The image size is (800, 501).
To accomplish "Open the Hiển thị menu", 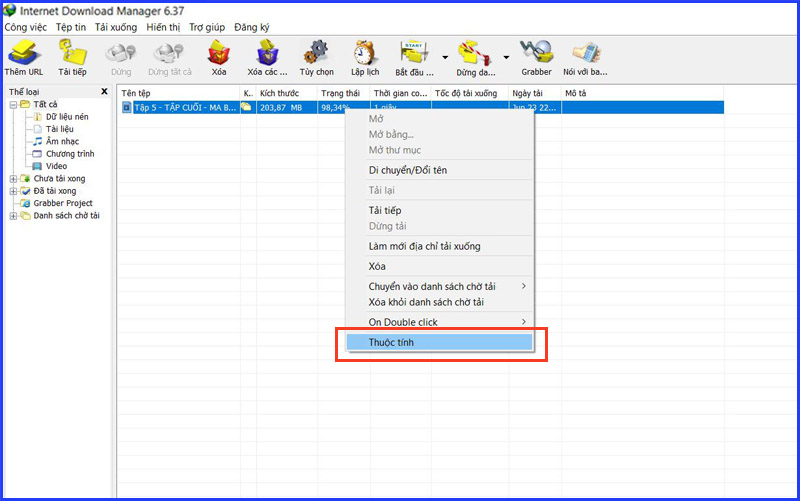I will [163, 27].
